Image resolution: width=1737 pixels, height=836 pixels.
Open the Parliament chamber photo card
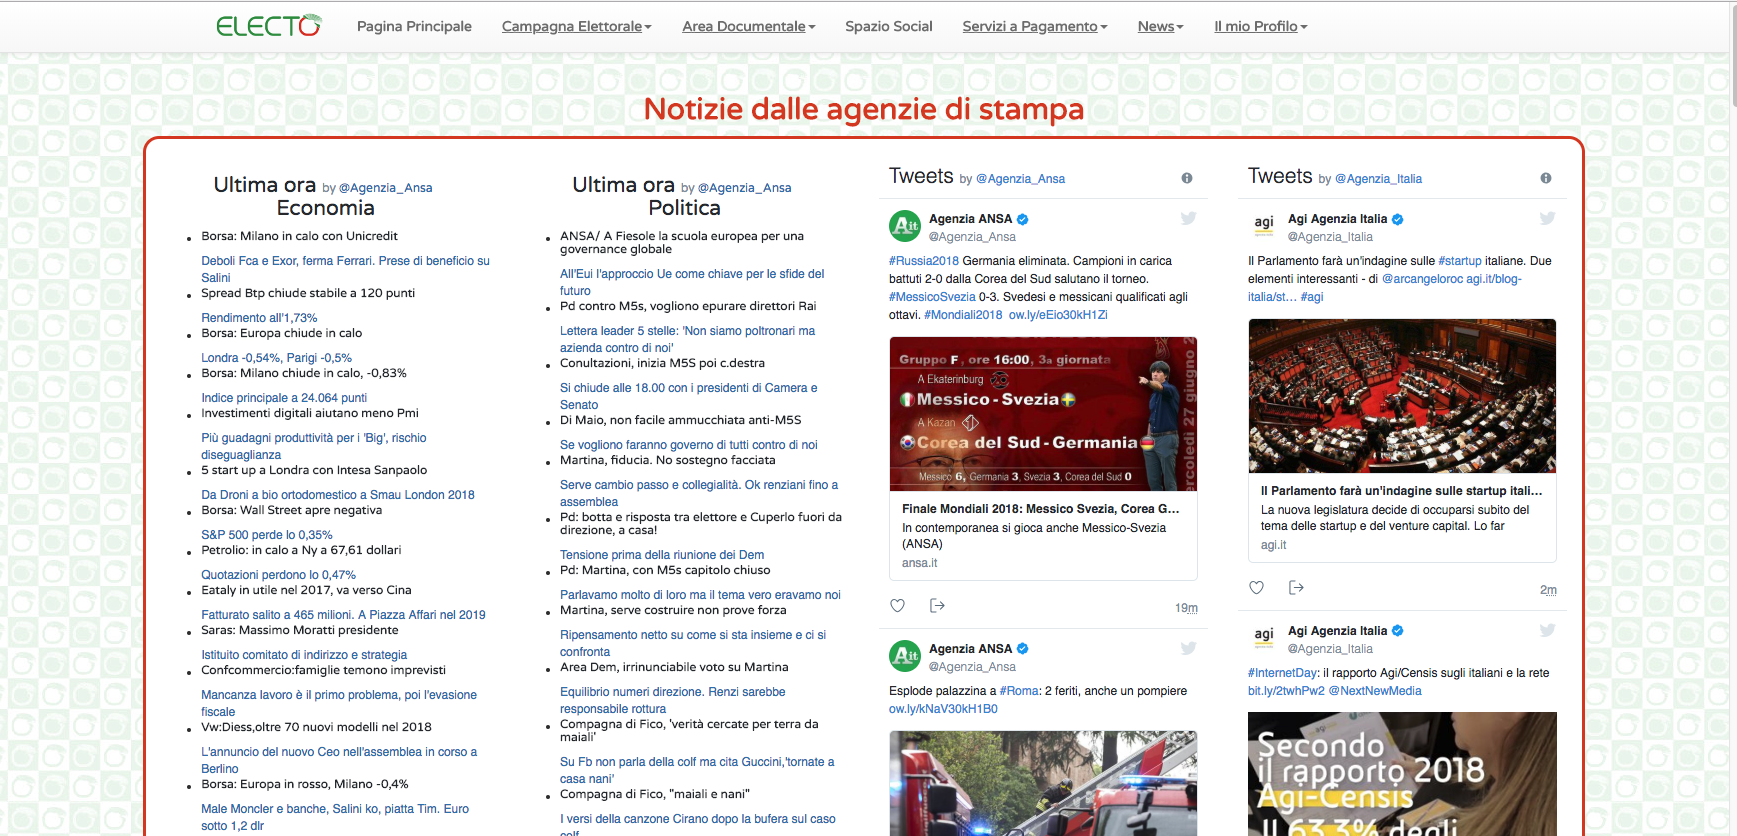(x=1402, y=396)
